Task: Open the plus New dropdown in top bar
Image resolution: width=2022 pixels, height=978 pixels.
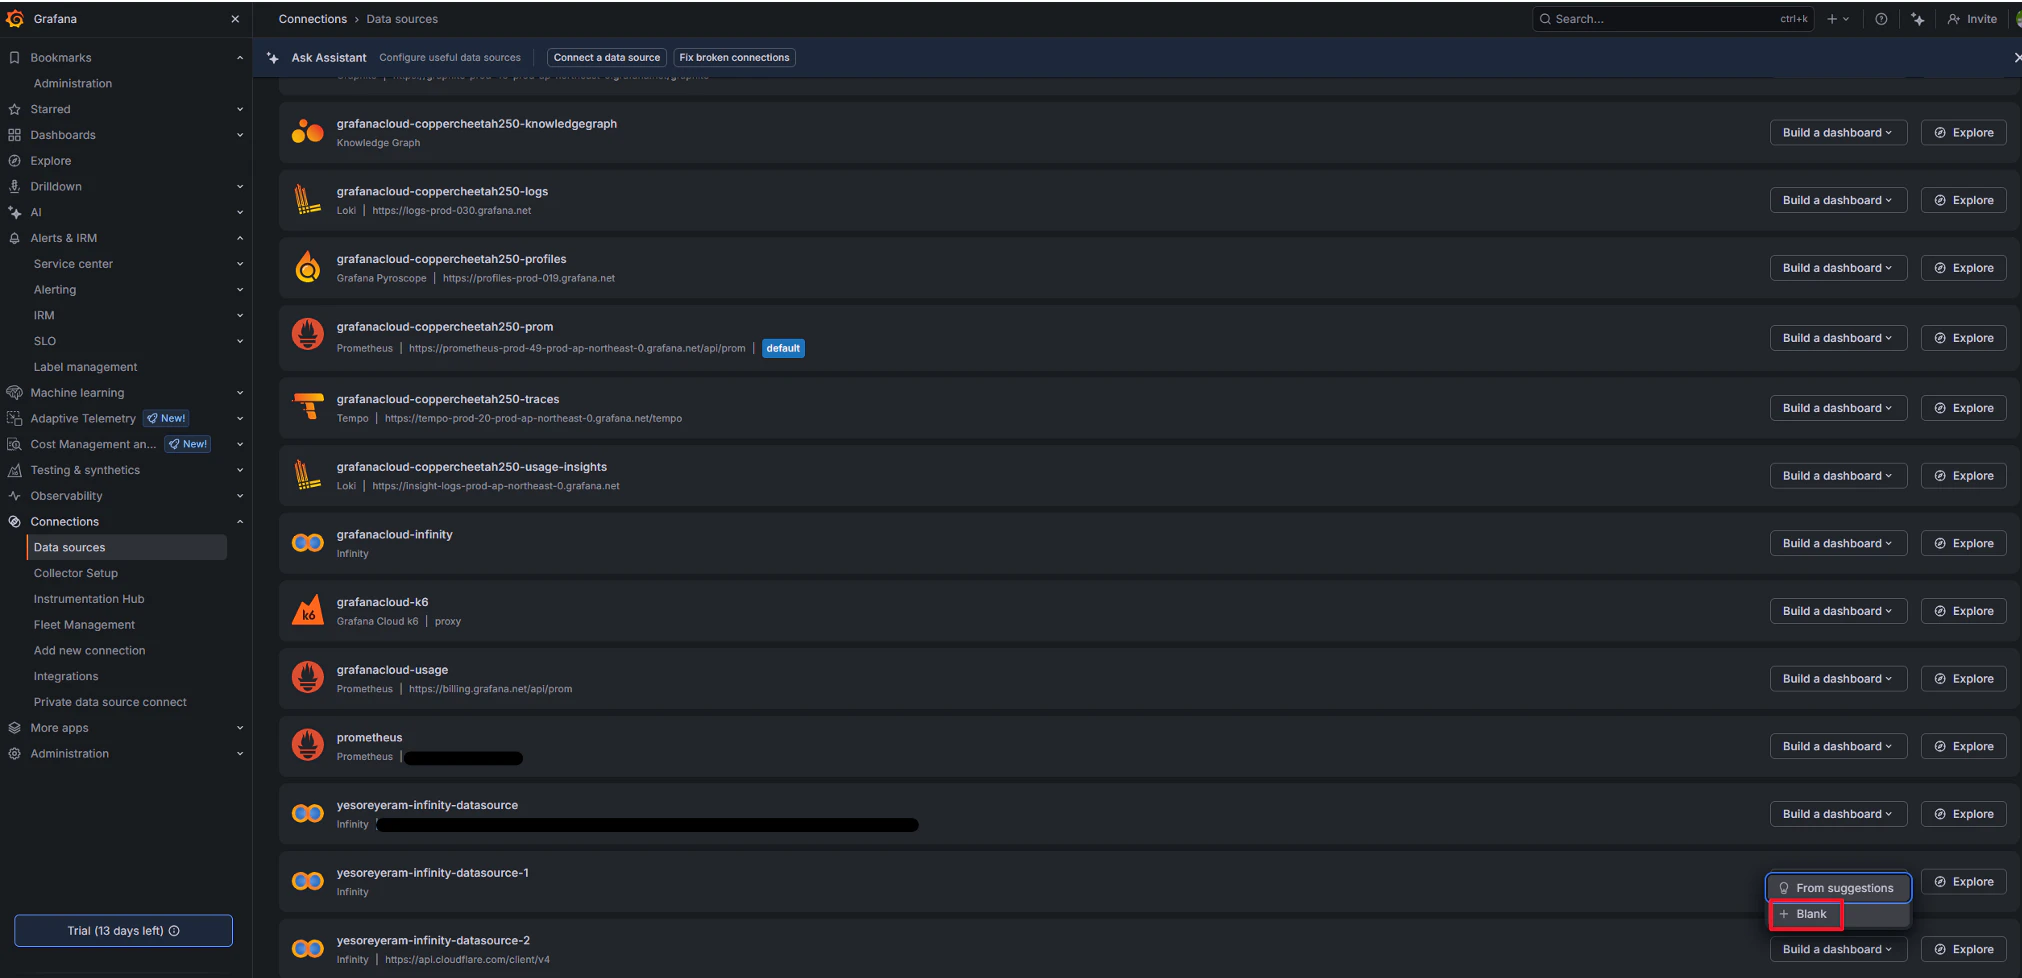Action: coord(1838,19)
